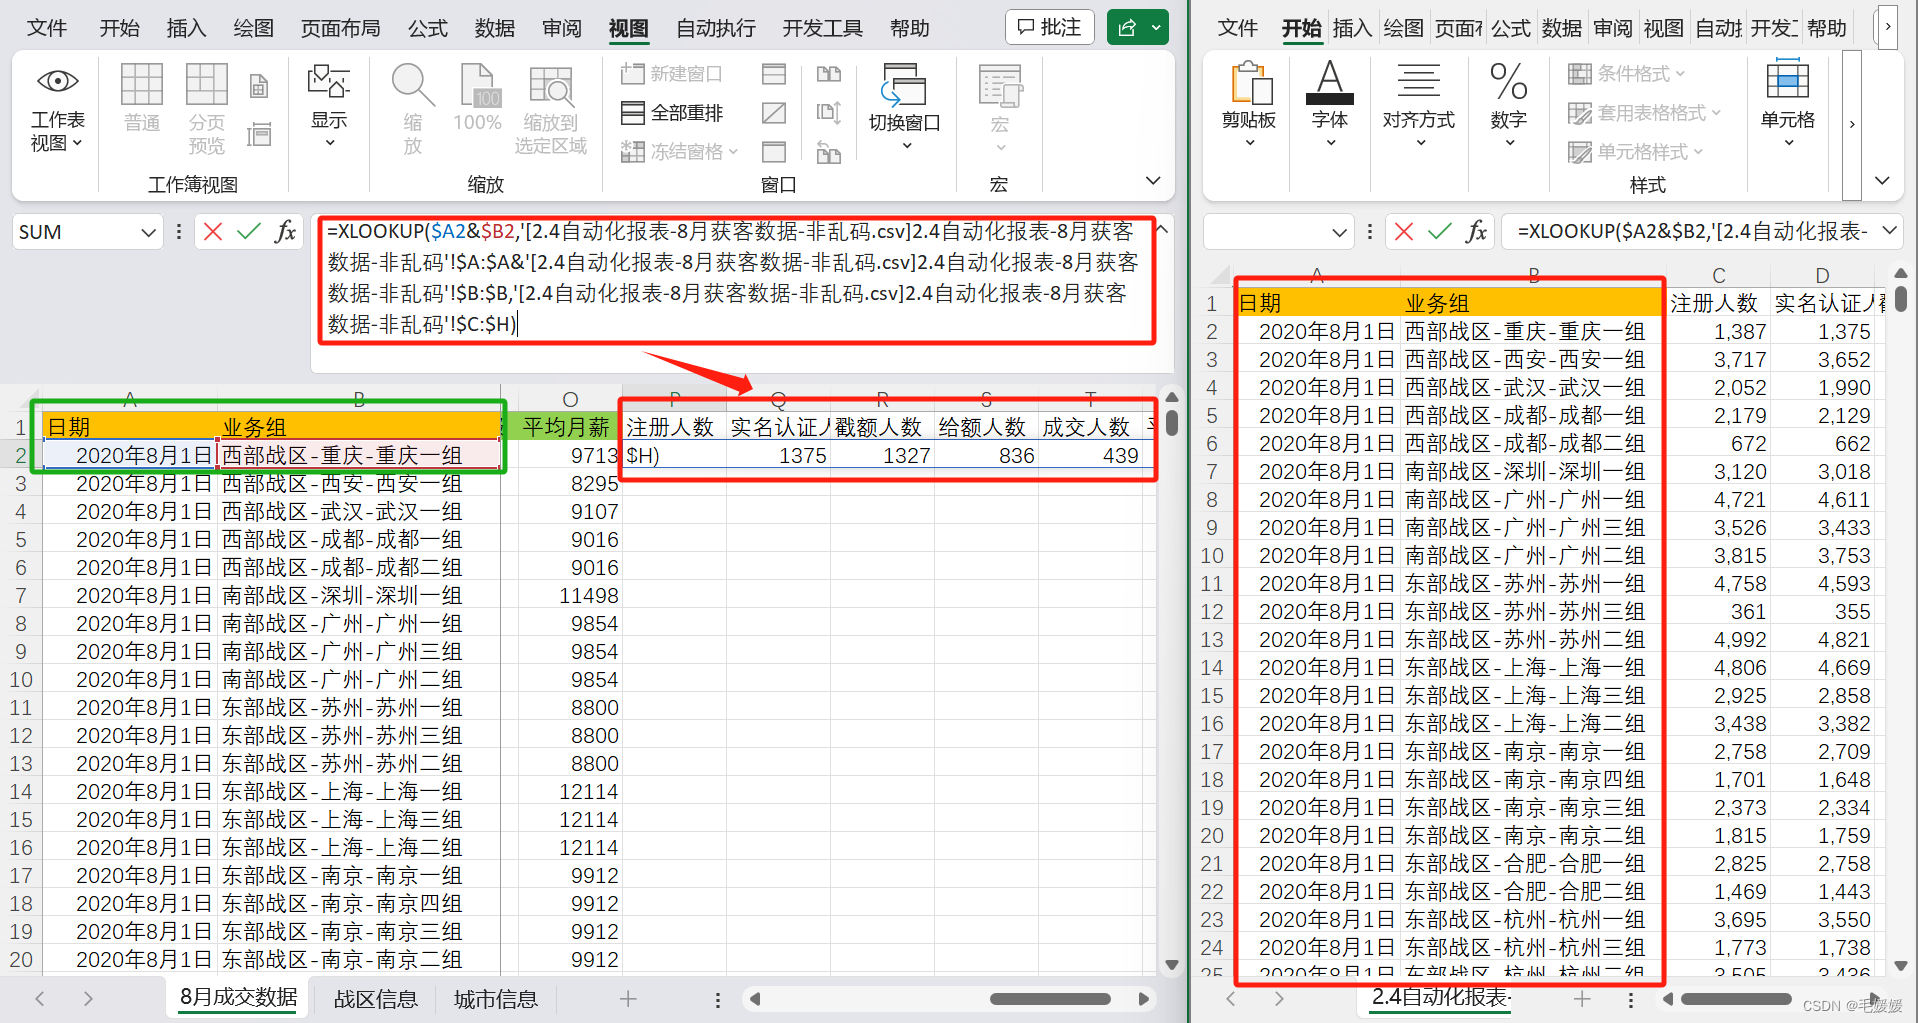The width and height of the screenshot is (1918, 1023).
Task: Collapse the left window's formula bar
Action: point(1162,230)
